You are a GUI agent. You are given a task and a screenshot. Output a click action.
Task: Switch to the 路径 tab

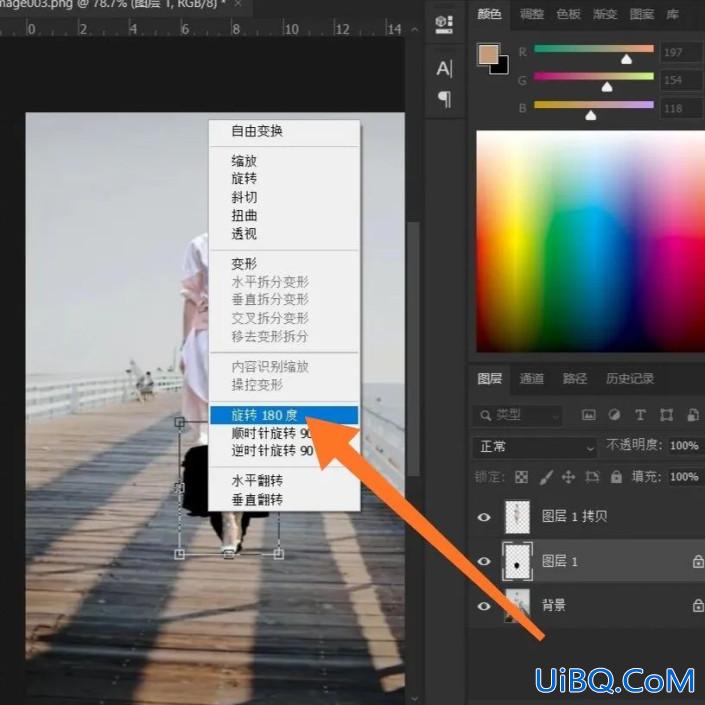(575, 379)
